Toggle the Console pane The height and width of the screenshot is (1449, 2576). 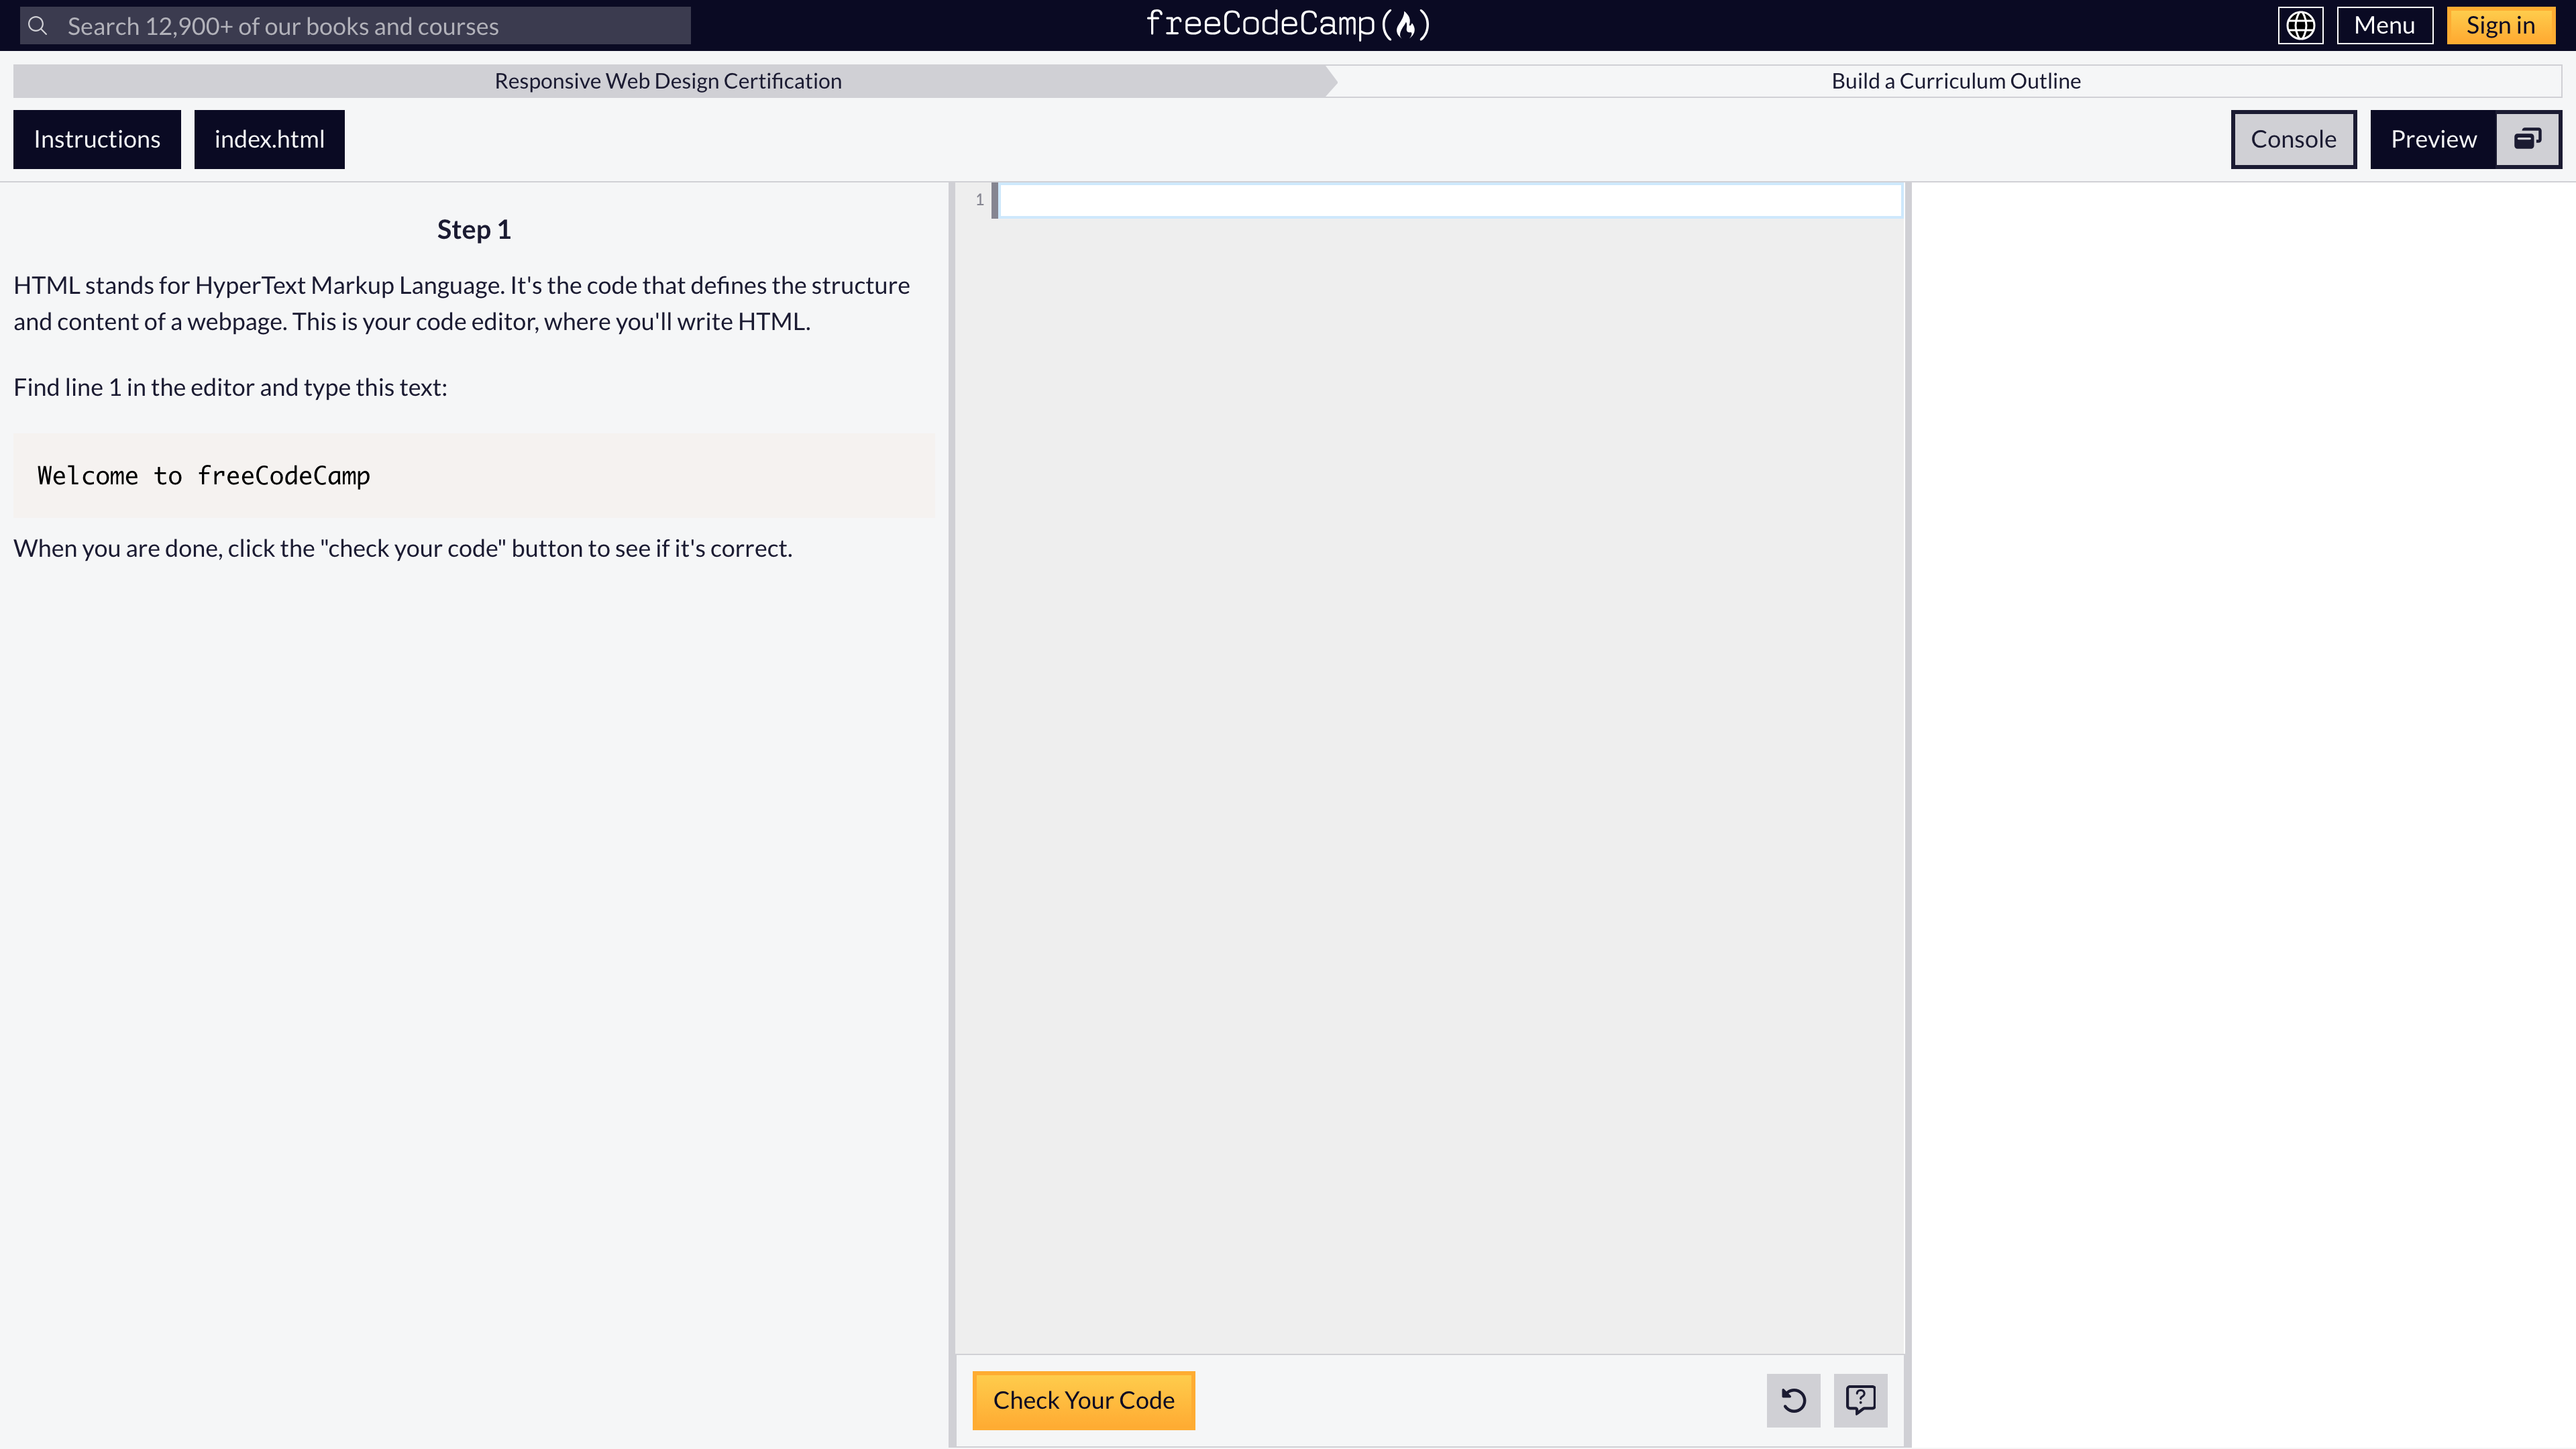pyautogui.click(x=2293, y=139)
